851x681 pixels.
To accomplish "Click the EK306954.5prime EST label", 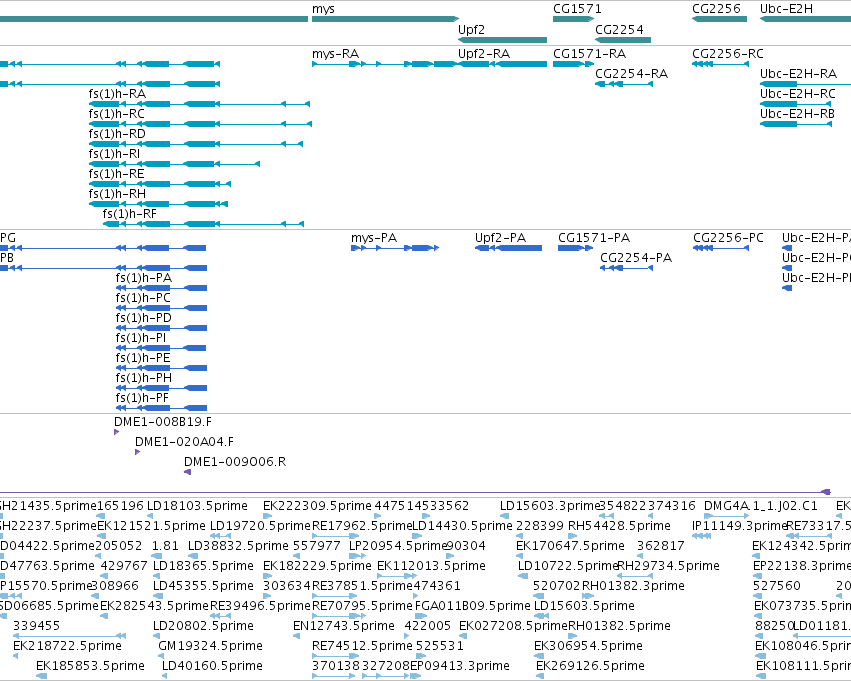I will (x=588, y=646).
